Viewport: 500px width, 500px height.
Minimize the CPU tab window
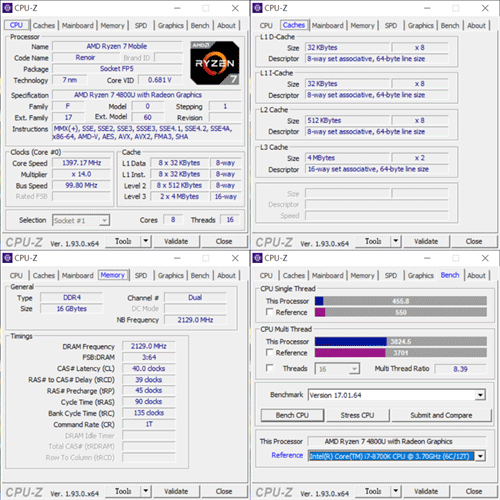tap(177, 8)
